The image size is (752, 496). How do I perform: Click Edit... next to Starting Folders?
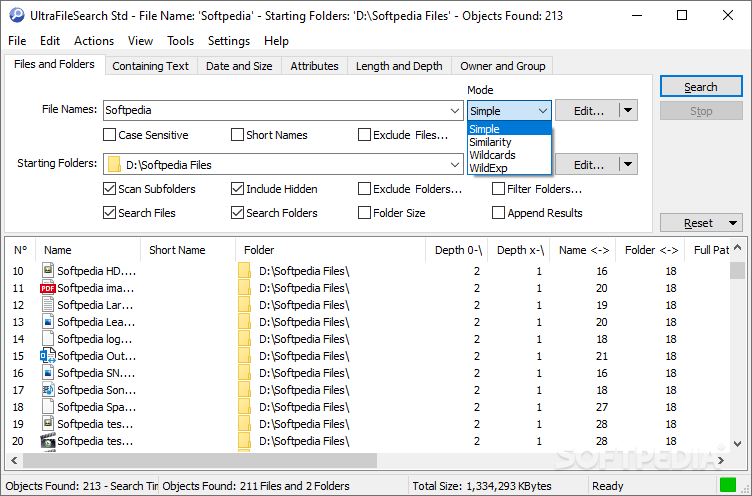click(x=588, y=165)
